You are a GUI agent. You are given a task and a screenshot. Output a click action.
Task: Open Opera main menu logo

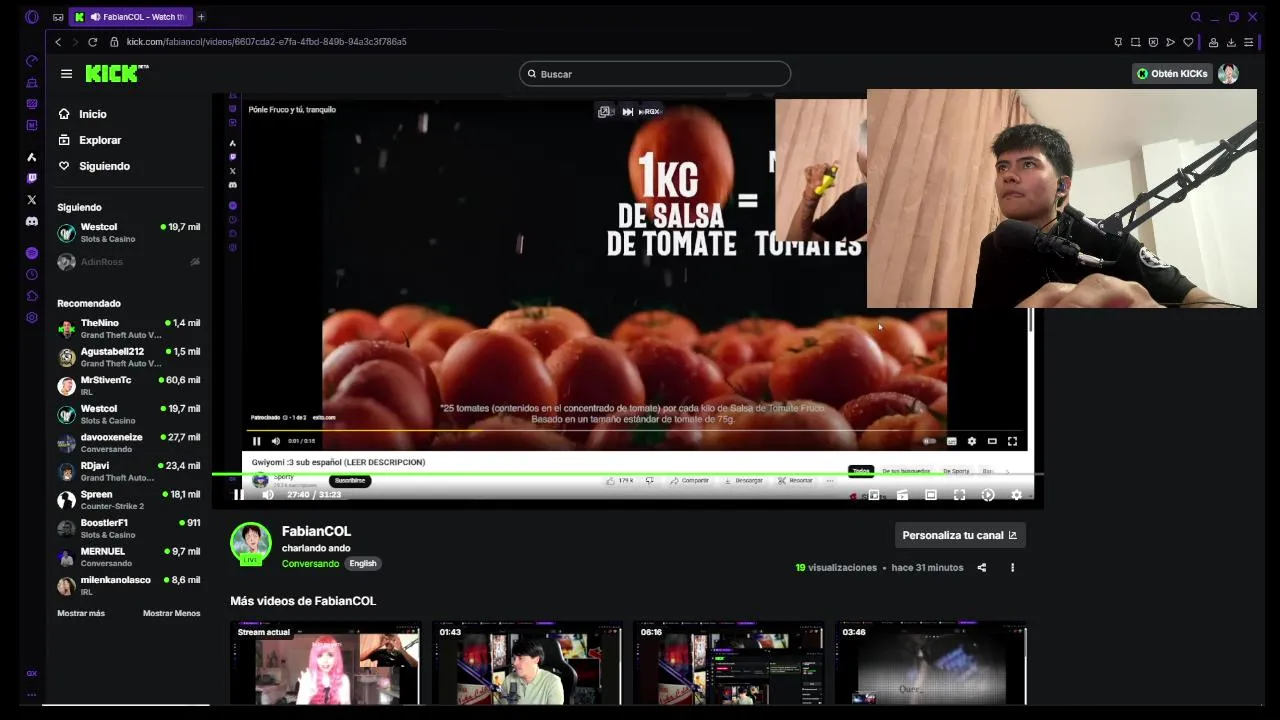click(x=31, y=17)
